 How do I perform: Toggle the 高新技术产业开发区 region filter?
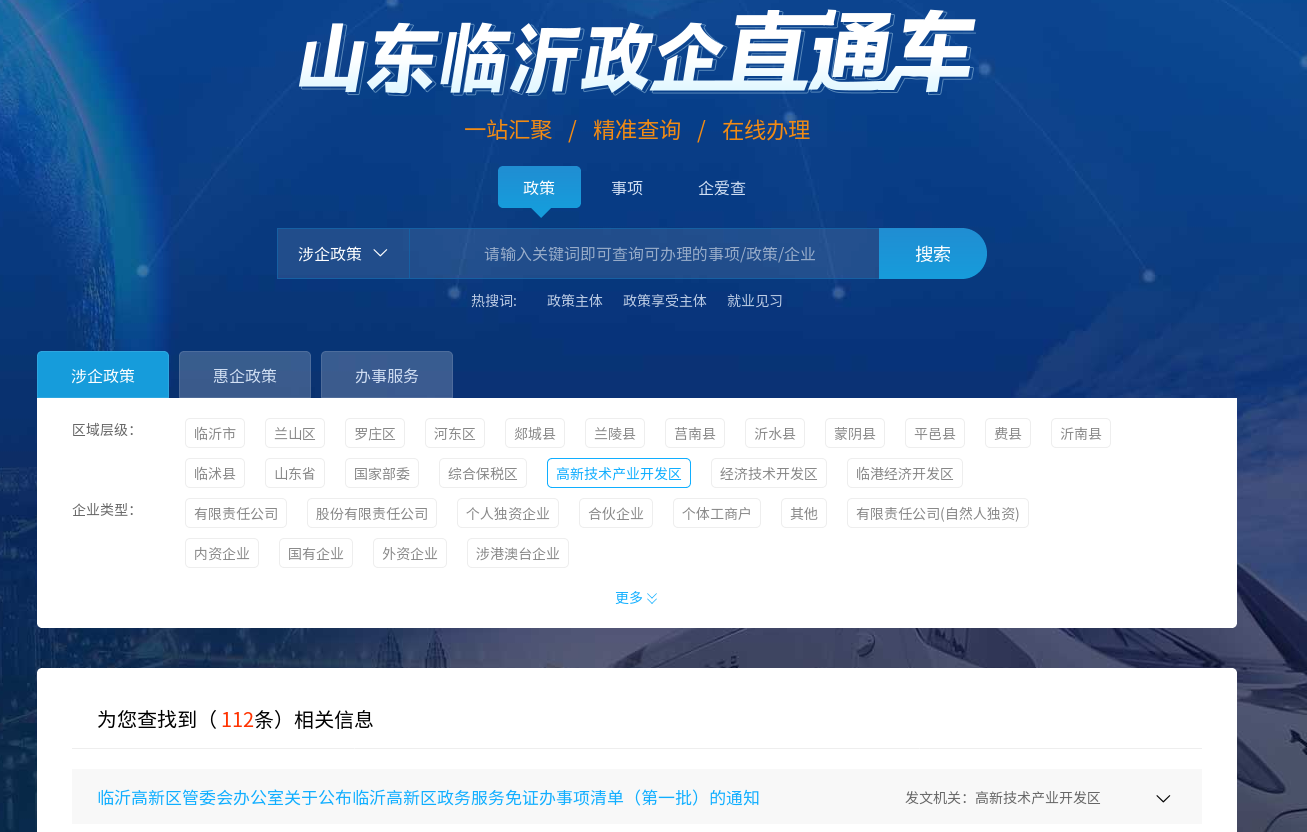(619, 473)
